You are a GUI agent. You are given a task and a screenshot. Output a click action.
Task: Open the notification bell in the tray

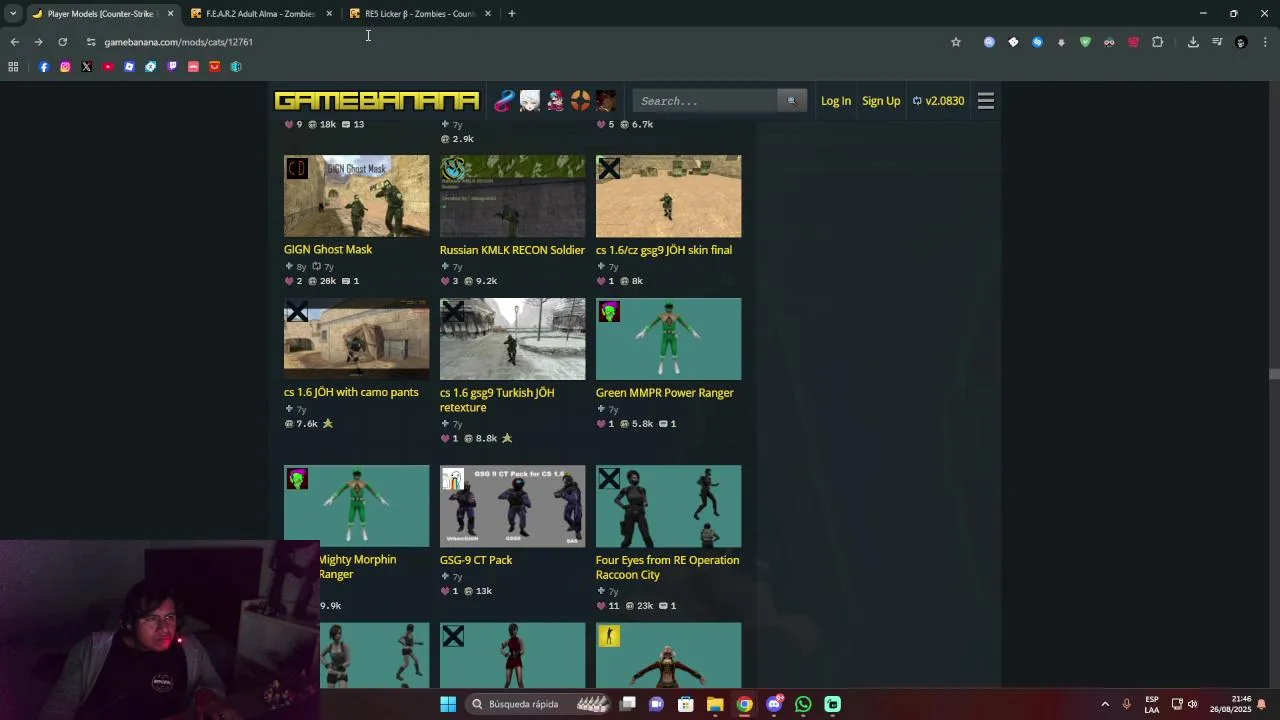click(x=1262, y=704)
